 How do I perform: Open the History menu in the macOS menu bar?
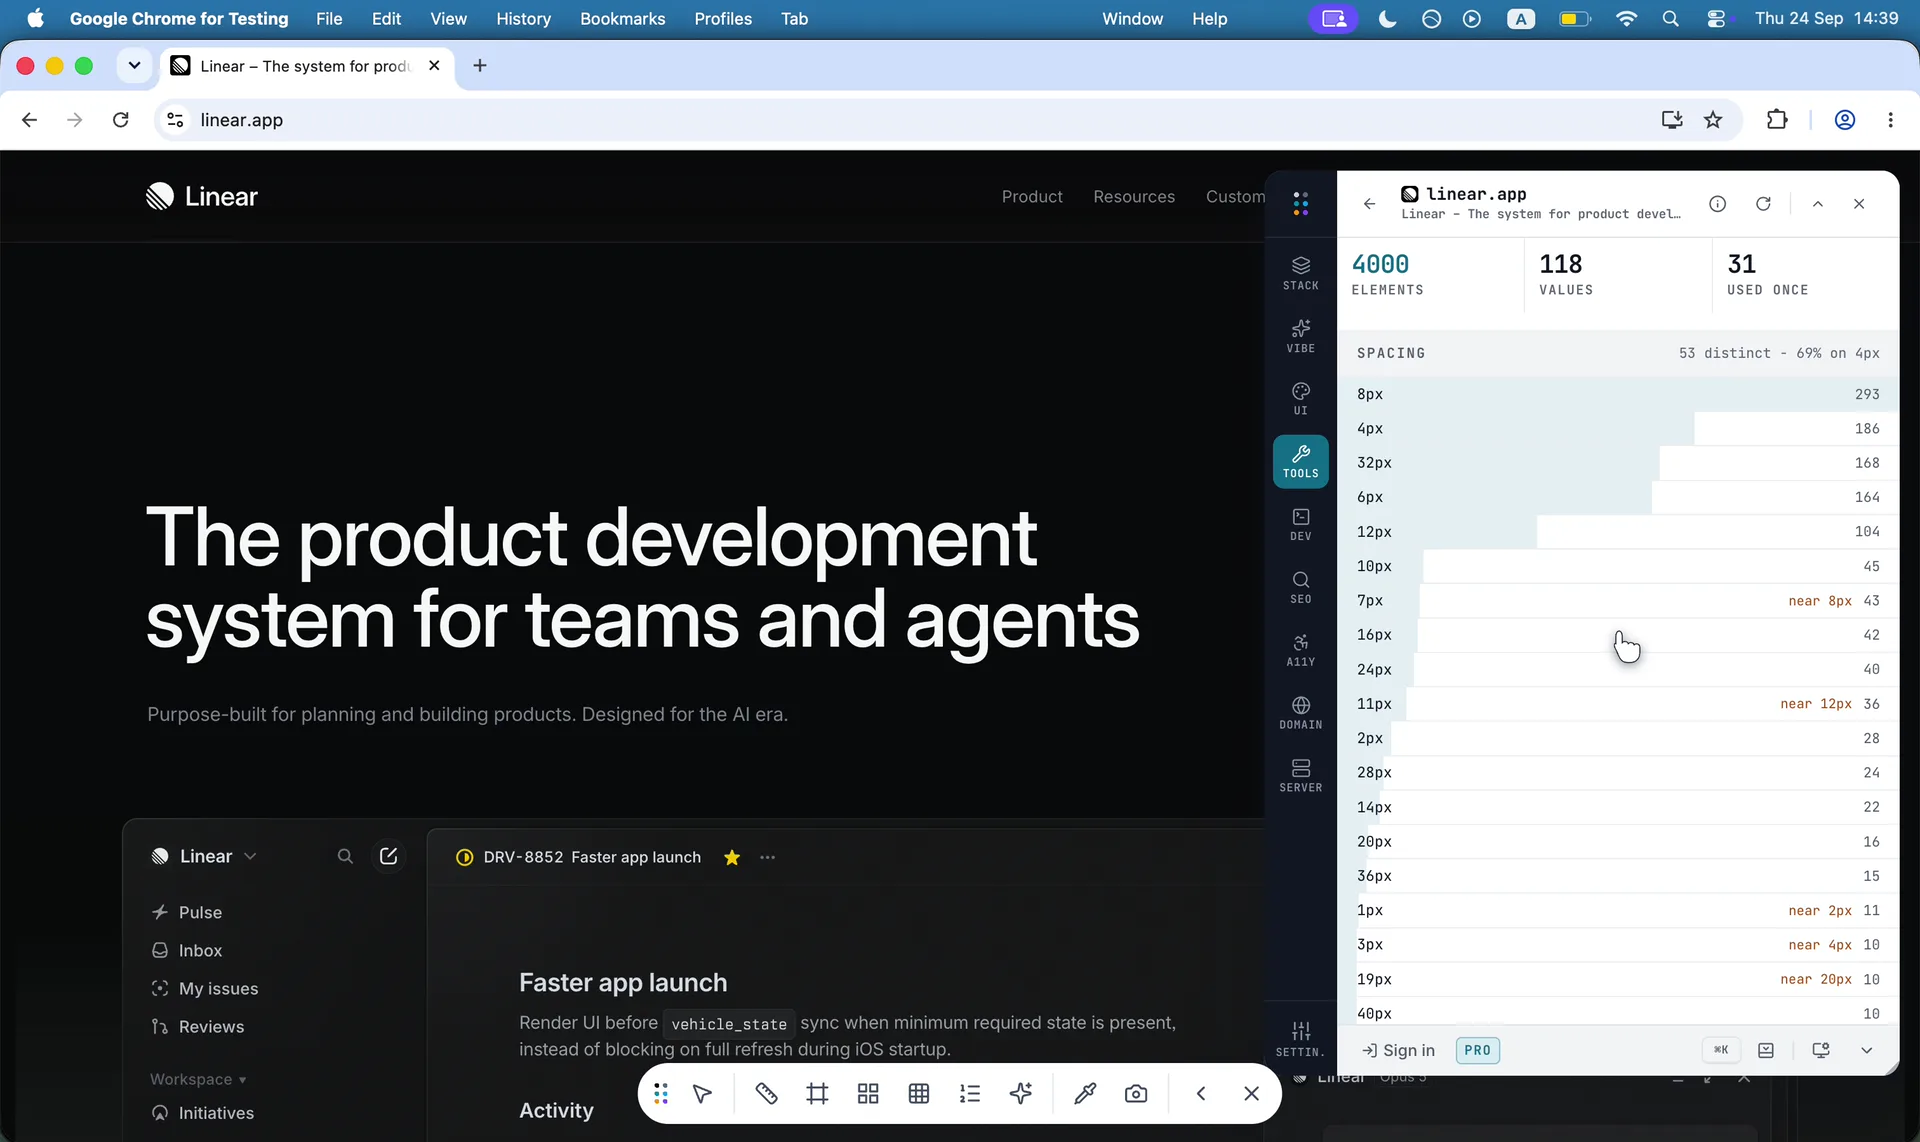(x=524, y=19)
